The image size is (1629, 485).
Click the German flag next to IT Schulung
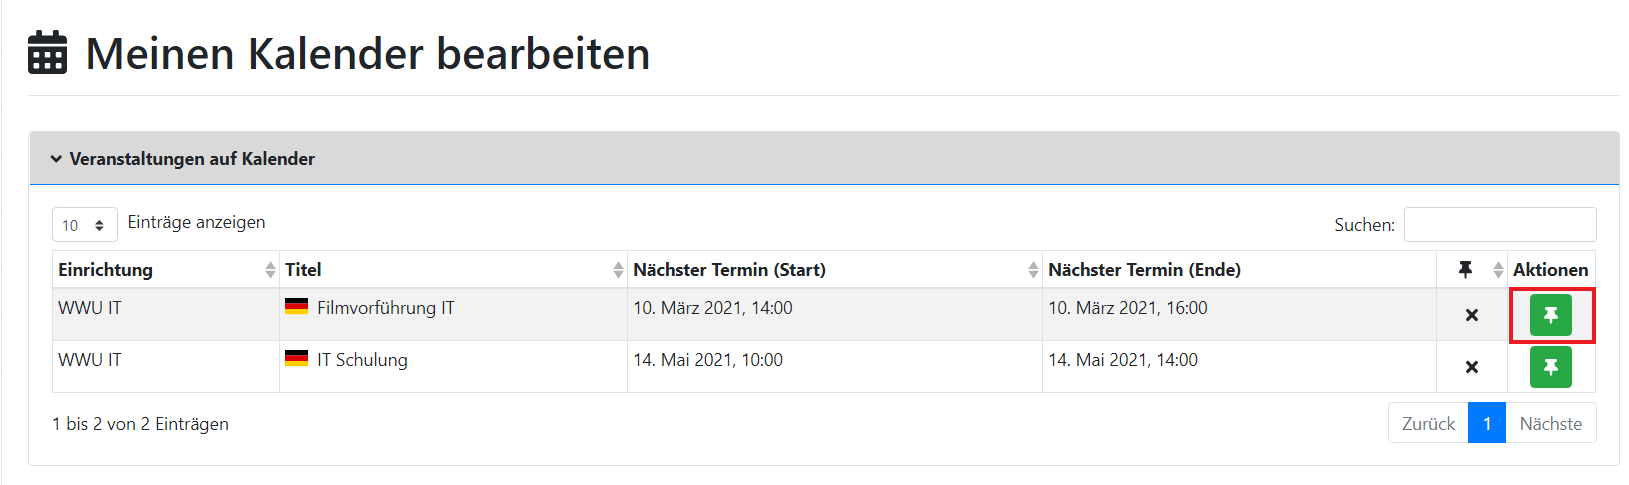tap(296, 359)
